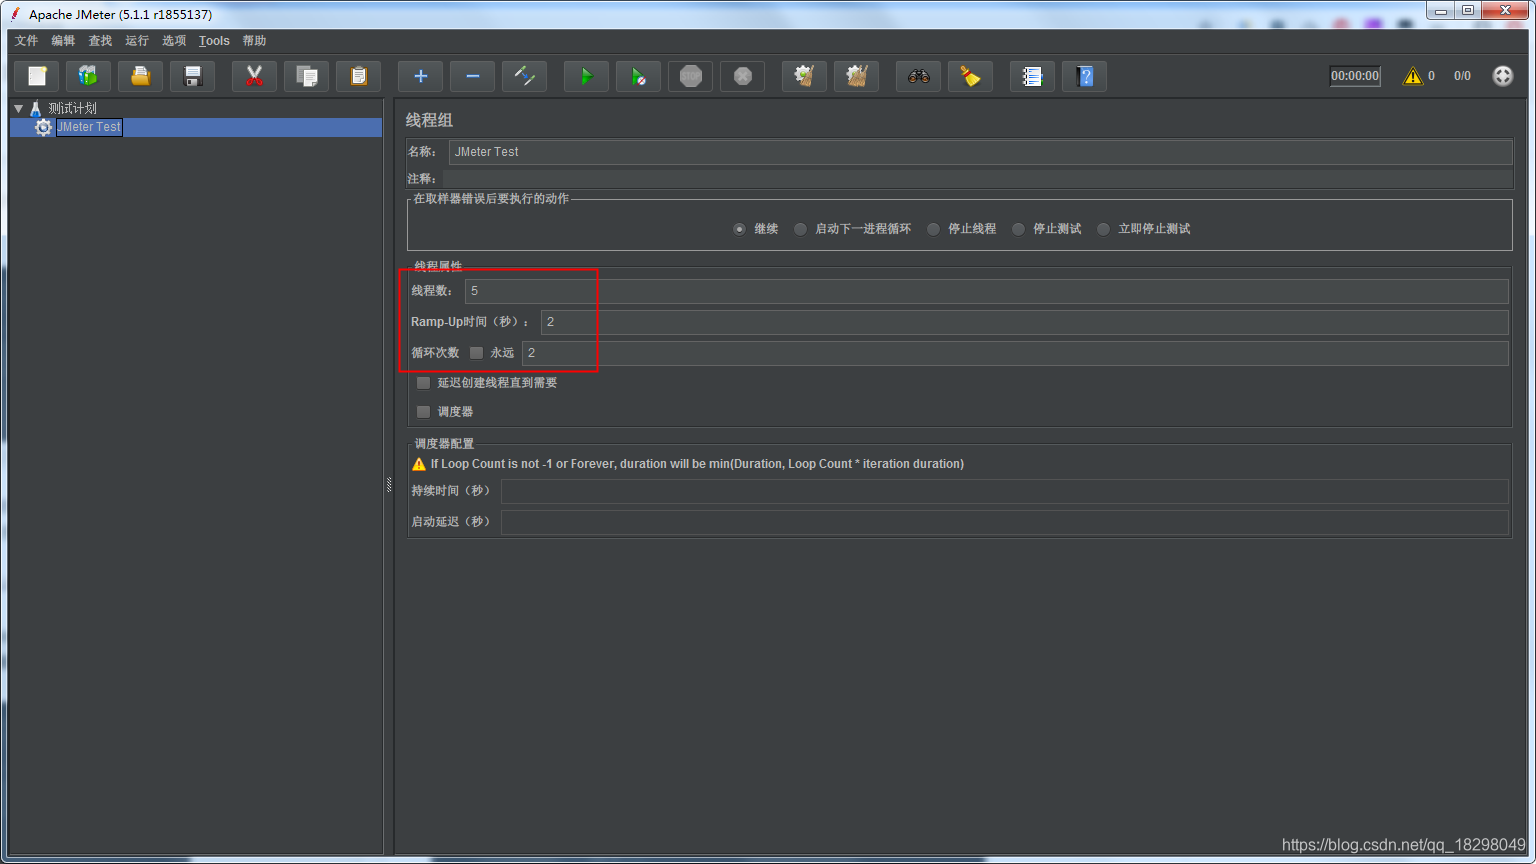Click the Shutdown threads icon
1536x864 pixels.
[743, 76]
